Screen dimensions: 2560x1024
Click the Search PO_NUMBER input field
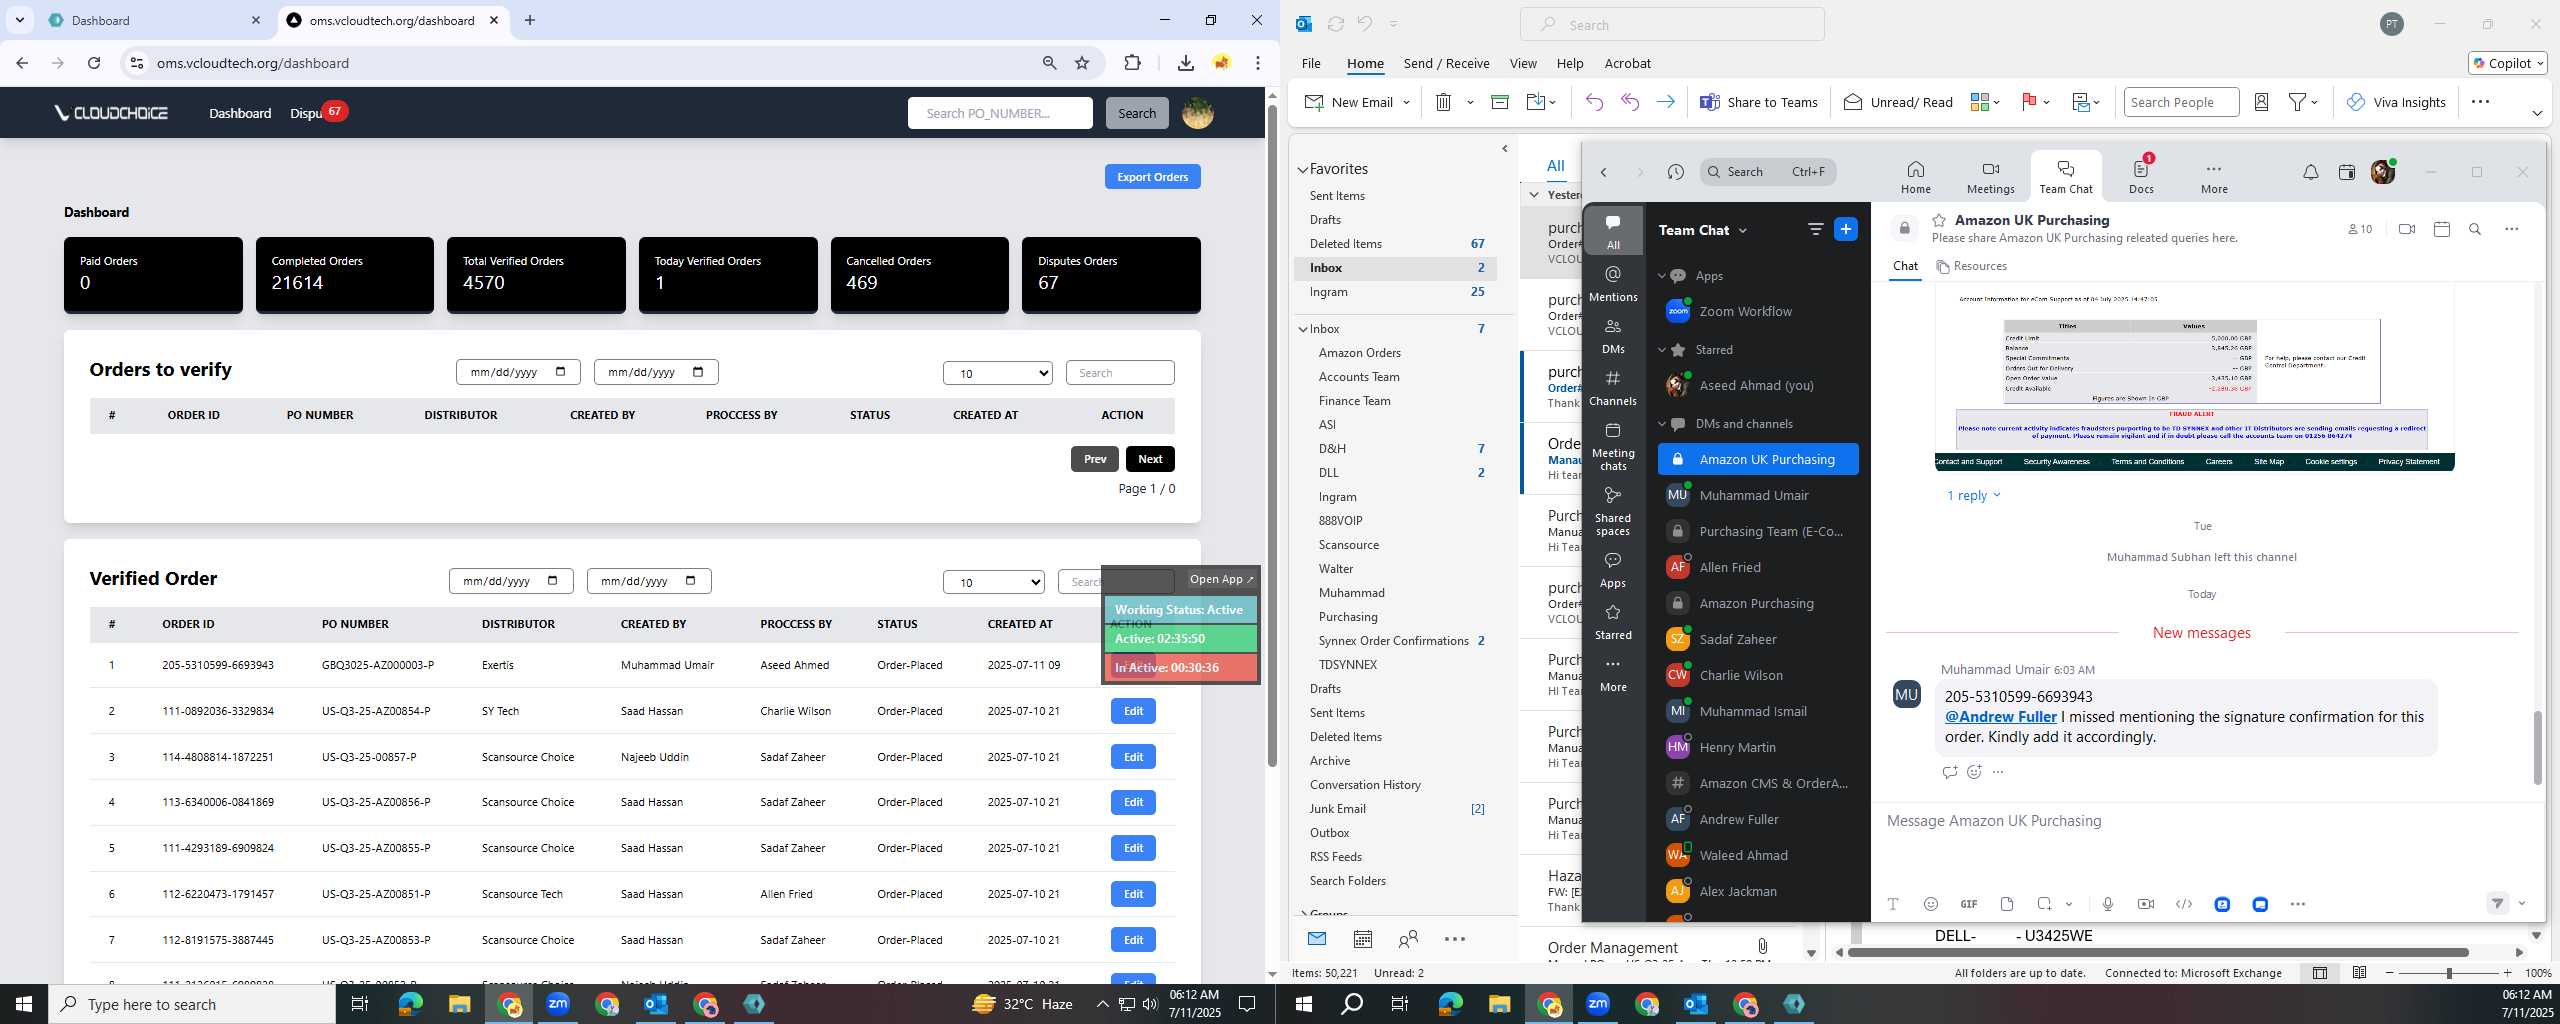tap(1000, 113)
